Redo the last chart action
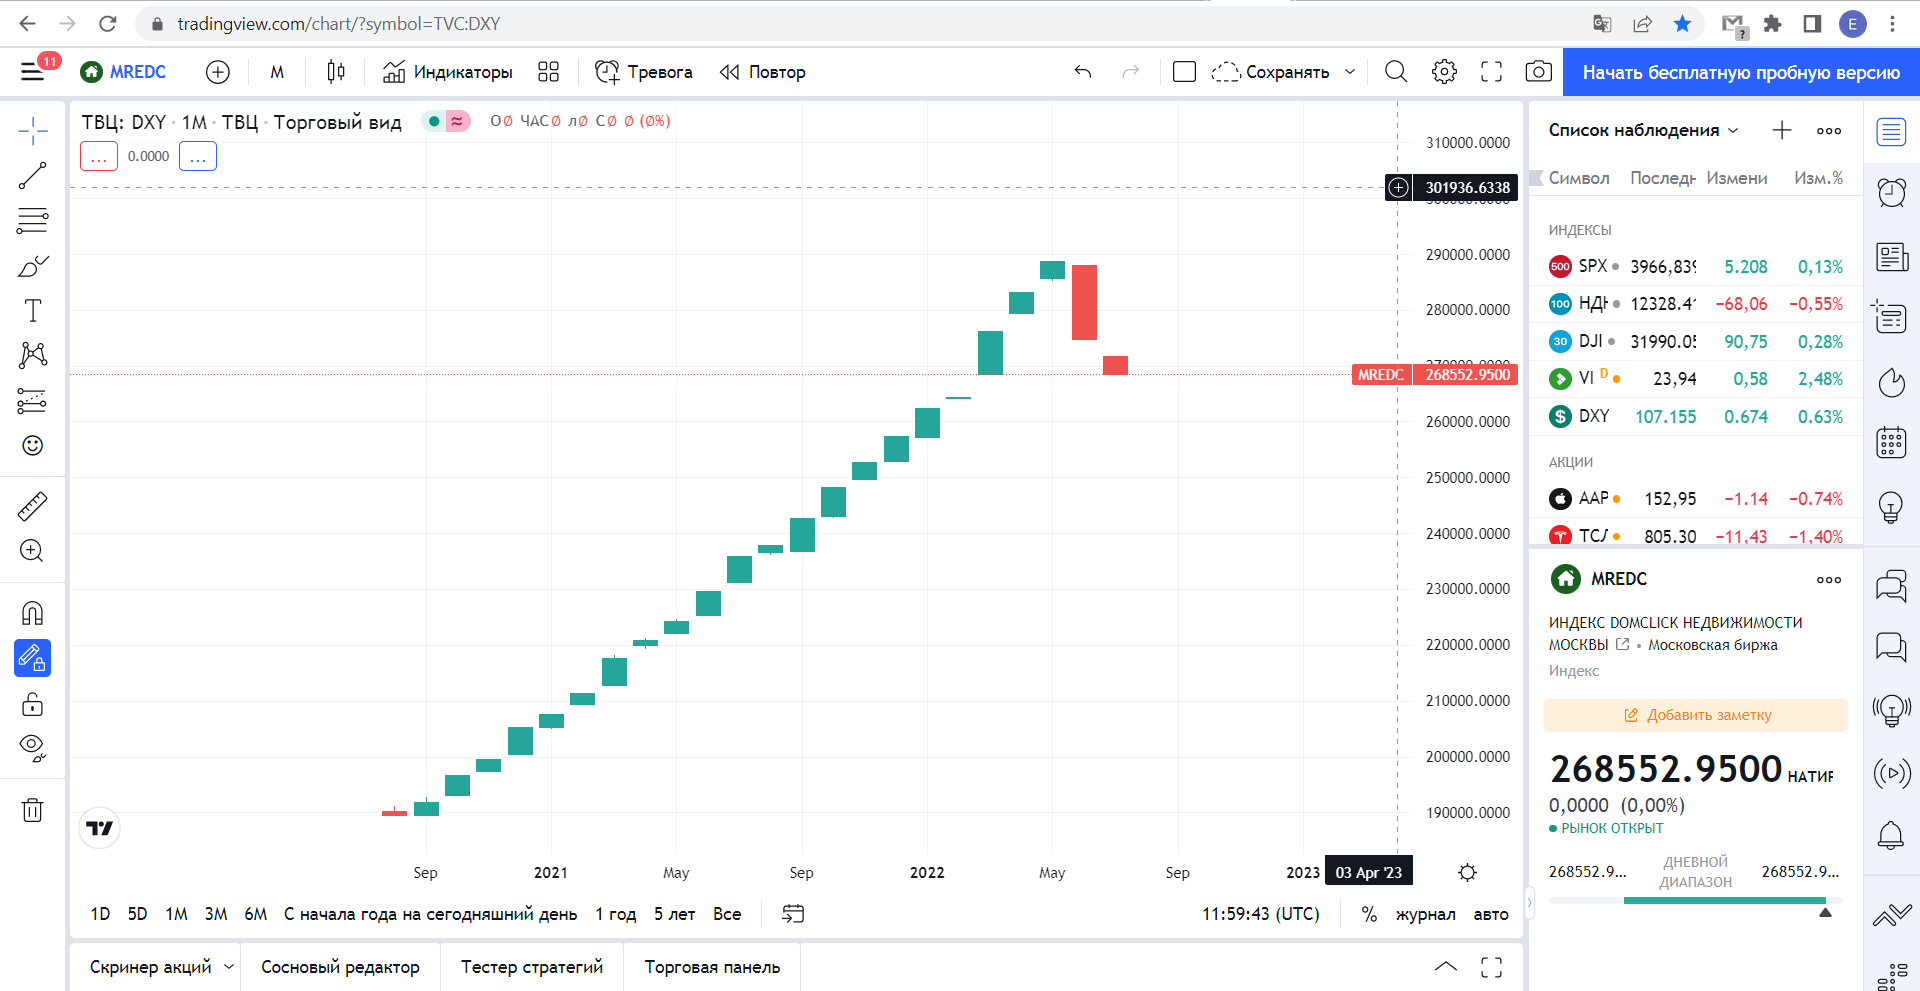 1131,72
